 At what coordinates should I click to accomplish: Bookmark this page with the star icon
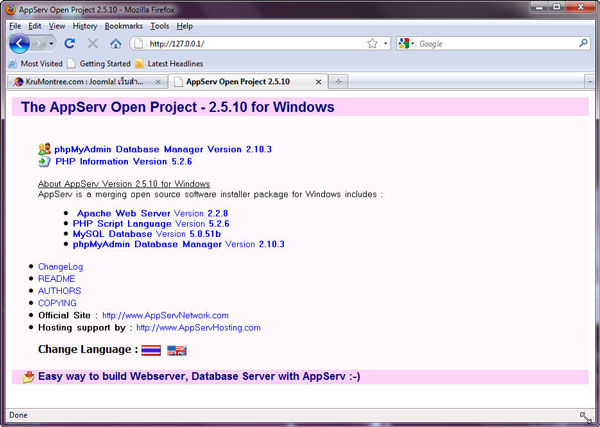[x=372, y=44]
